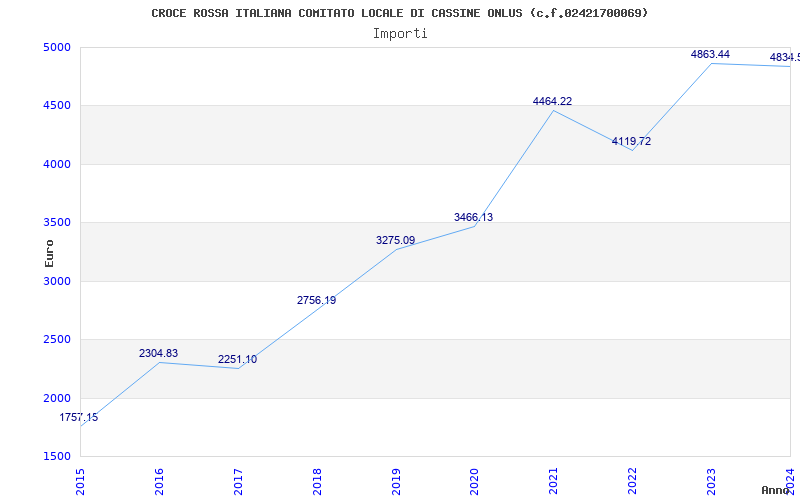Select data value 4863.44
This screenshot has width=800, height=500.
tap(710, 54)
